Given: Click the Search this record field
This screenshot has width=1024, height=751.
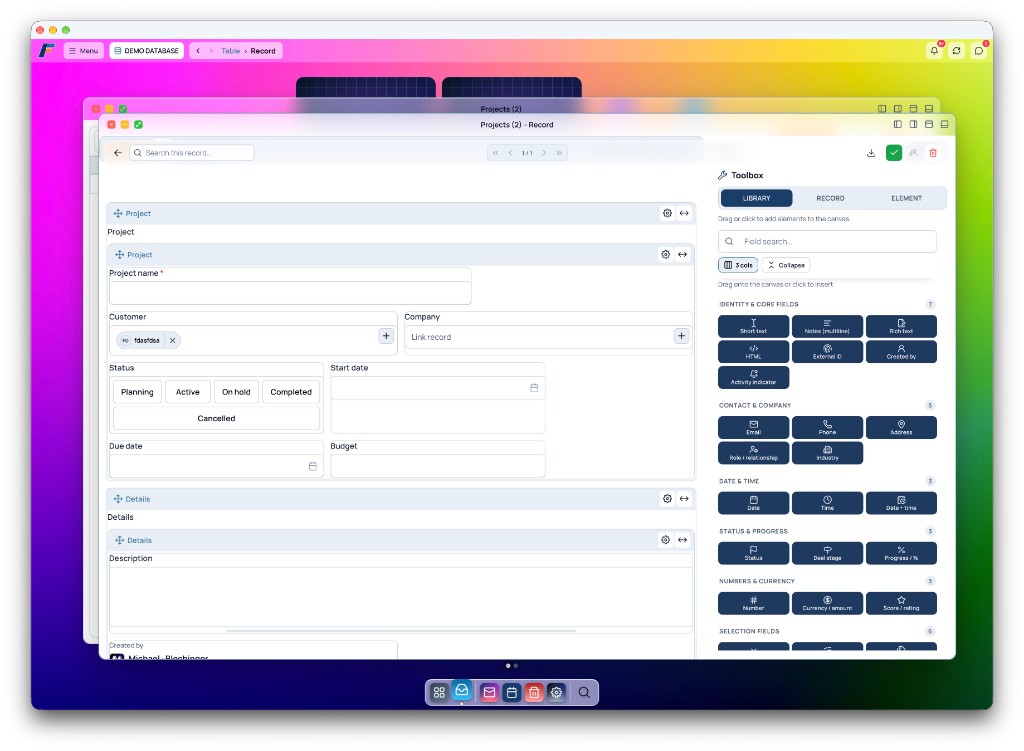Looking at the screenshot, I should pyautogui.click(x=191, y=153).
